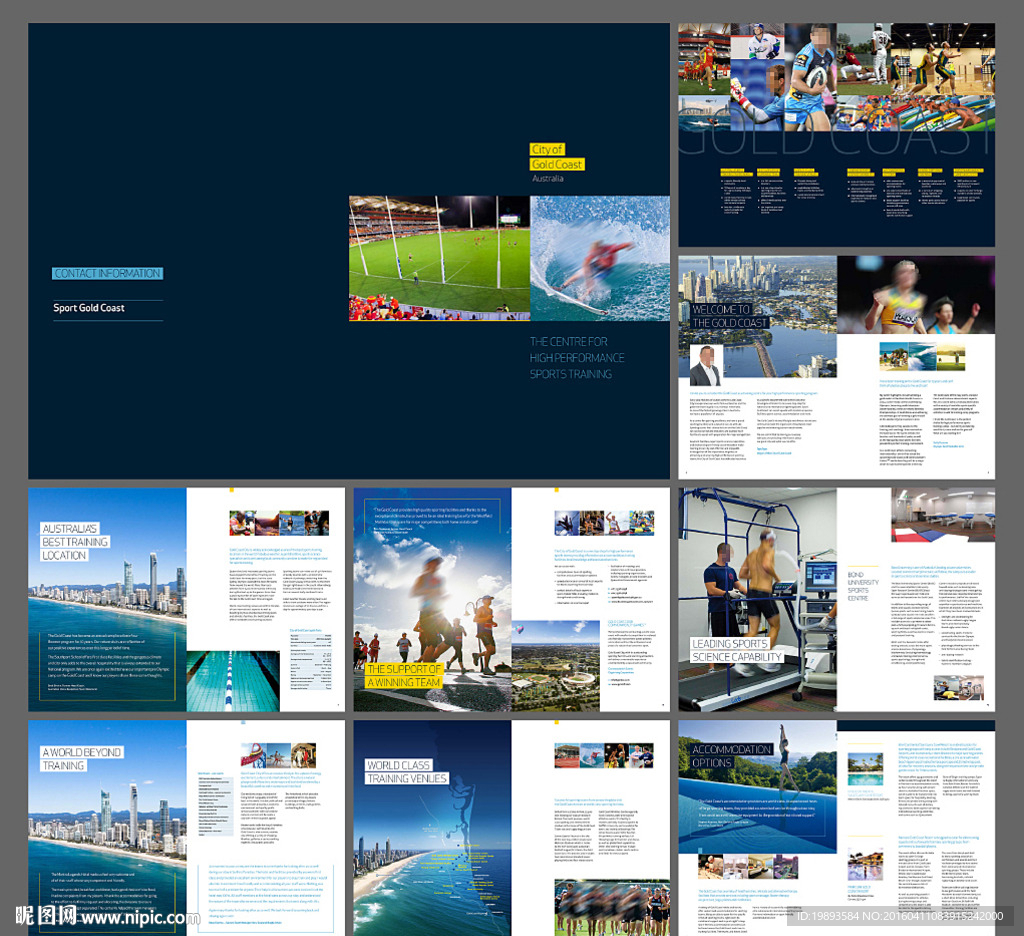Click Australia's Best Training Location heading
The width and height of the screenshot is (1024, 936).
point(74,542)
